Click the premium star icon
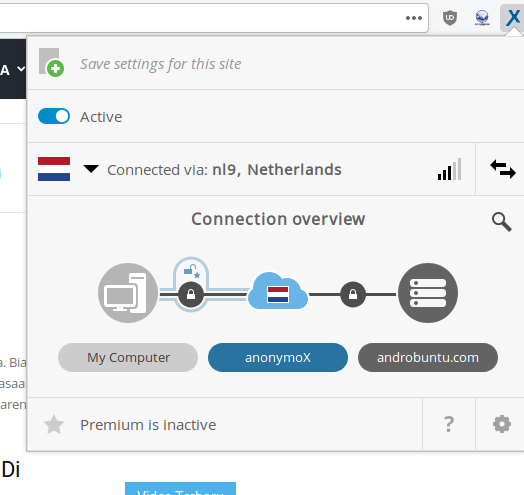 pos(54,424)
